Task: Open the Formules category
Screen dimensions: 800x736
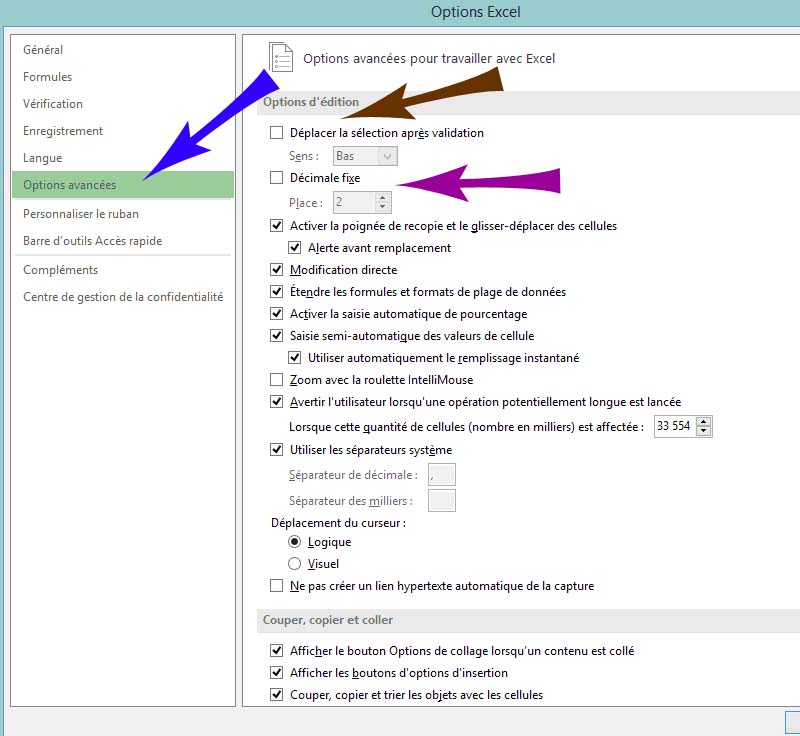Action: click(47, 77)
